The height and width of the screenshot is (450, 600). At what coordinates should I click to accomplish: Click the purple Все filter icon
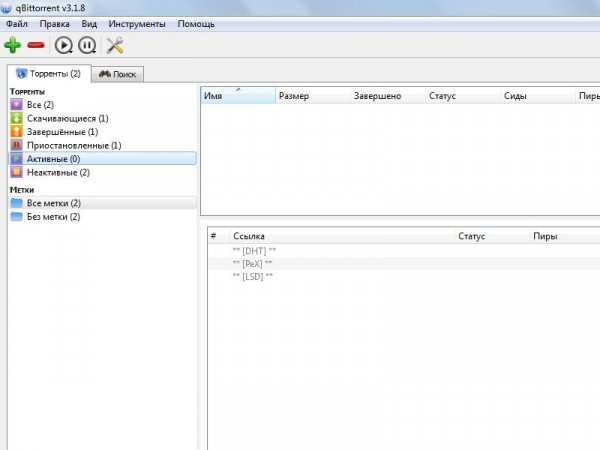pyautogui.click(x=16, y=104)
